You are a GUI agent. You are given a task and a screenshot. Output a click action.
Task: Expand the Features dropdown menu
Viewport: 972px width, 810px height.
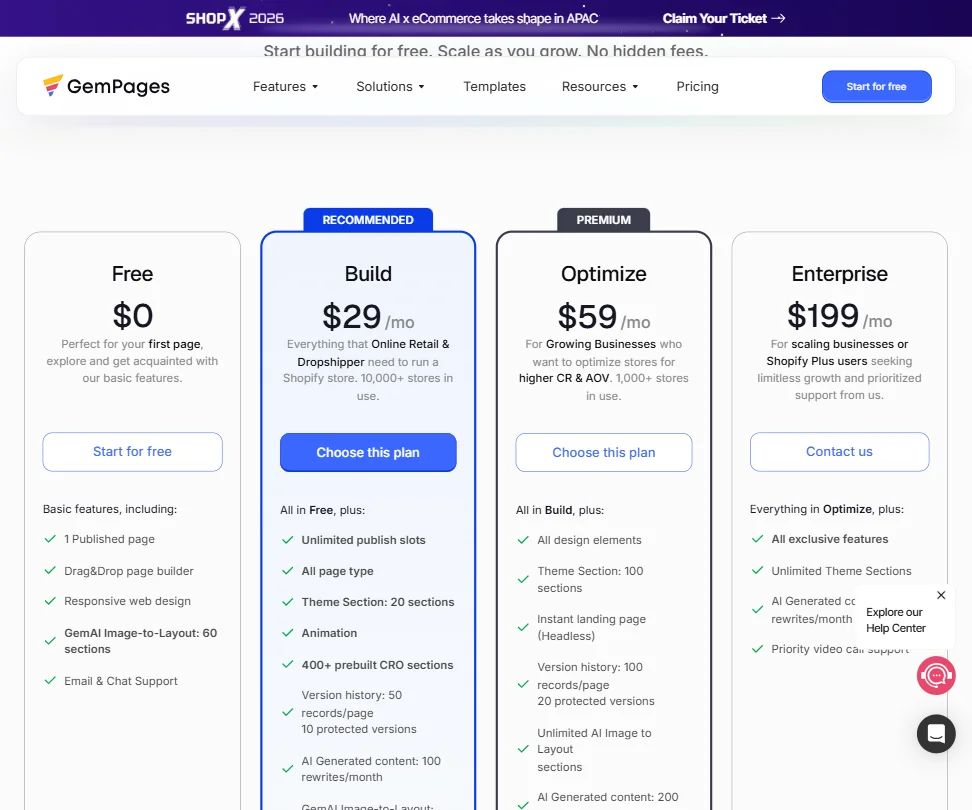pyautogui.click(x=285, y=87)
